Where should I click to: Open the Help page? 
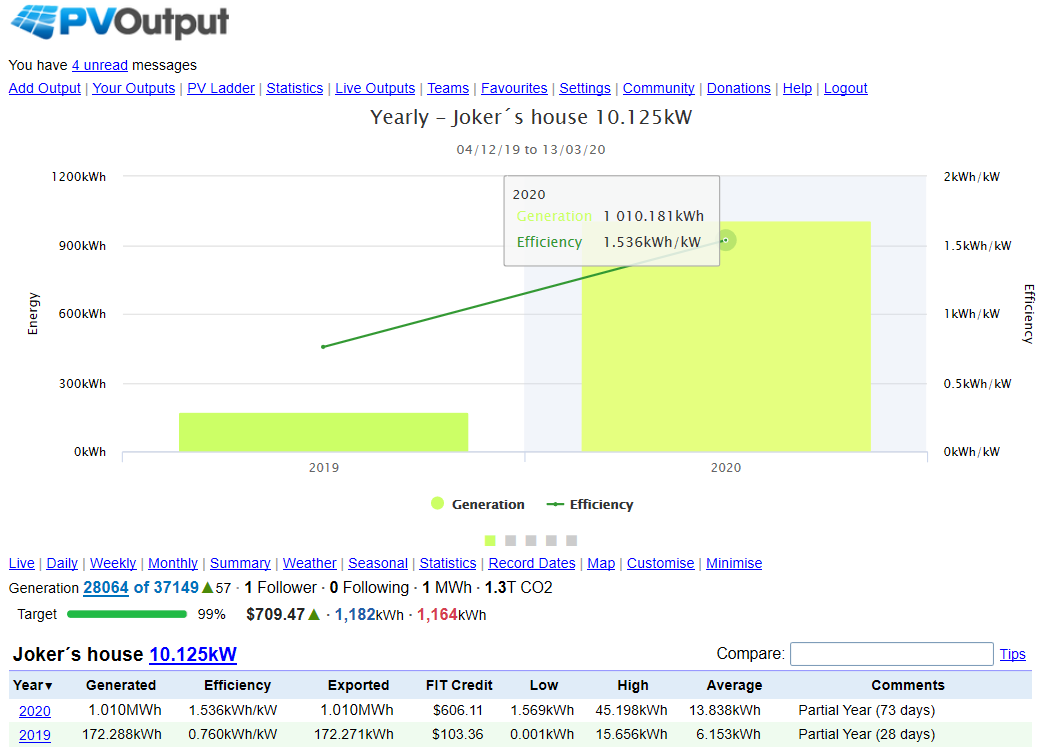797,88
